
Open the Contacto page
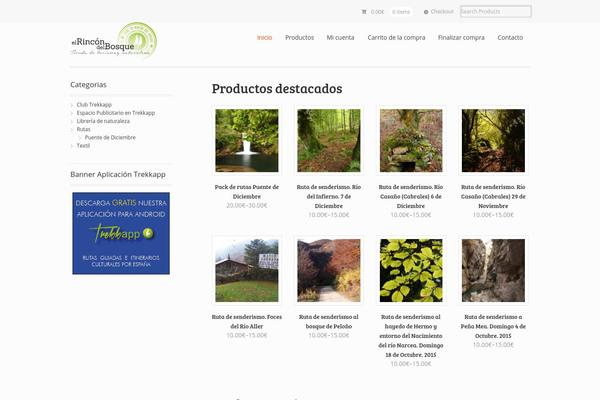(x=510, y=37)
